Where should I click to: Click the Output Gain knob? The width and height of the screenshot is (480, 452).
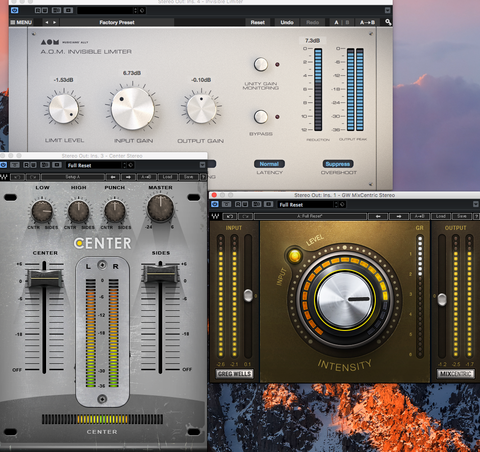201,108
